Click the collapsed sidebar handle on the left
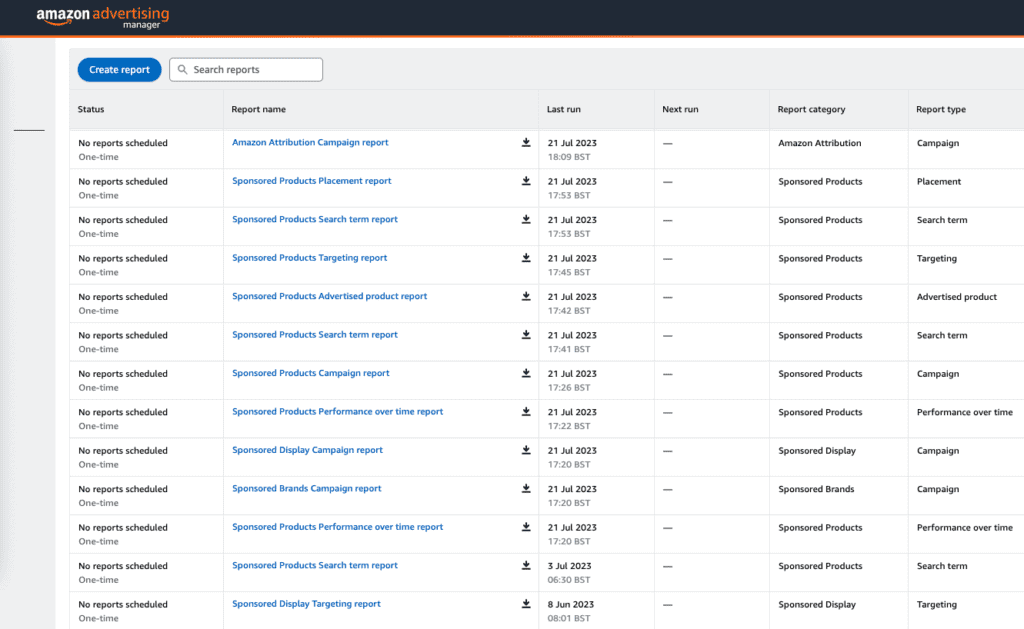This screenshot has height=629, width=1024. click(28, 128)
